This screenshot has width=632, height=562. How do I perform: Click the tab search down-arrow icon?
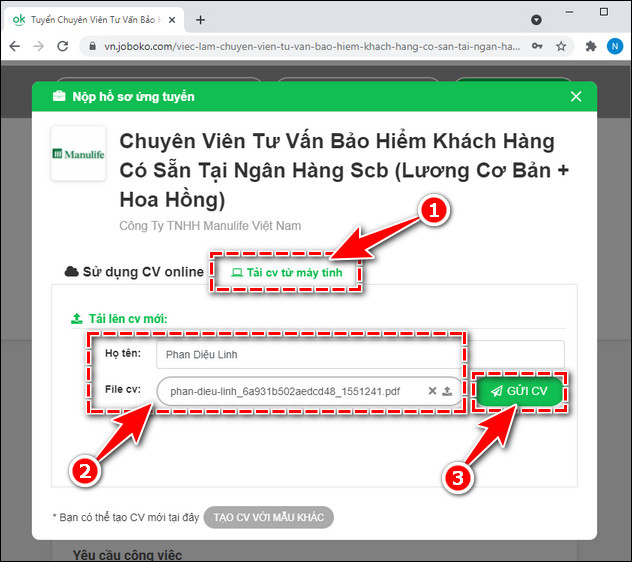536,20
